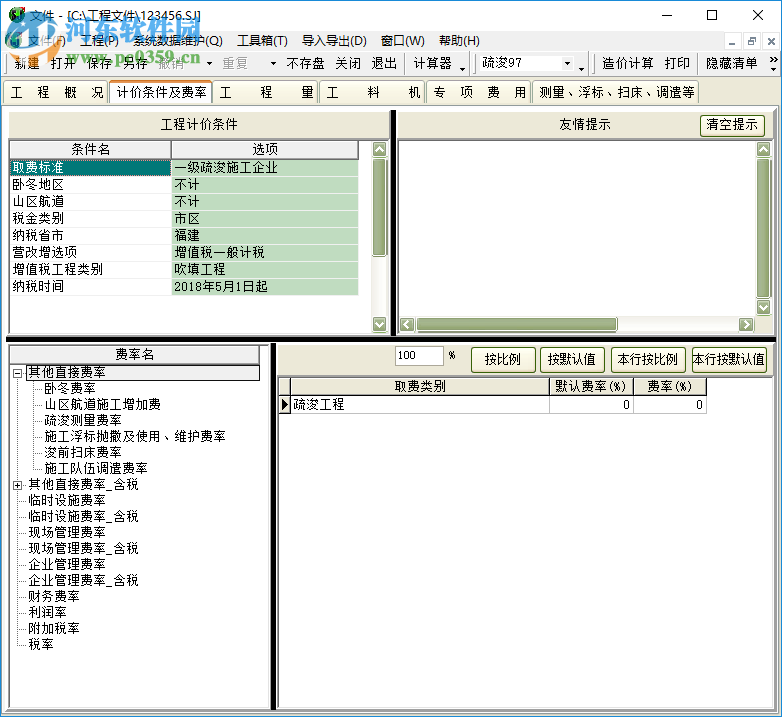782x717 pixels.
Task: Open the dropdown arrow next to 重复
Action: (x=273, y=63)
